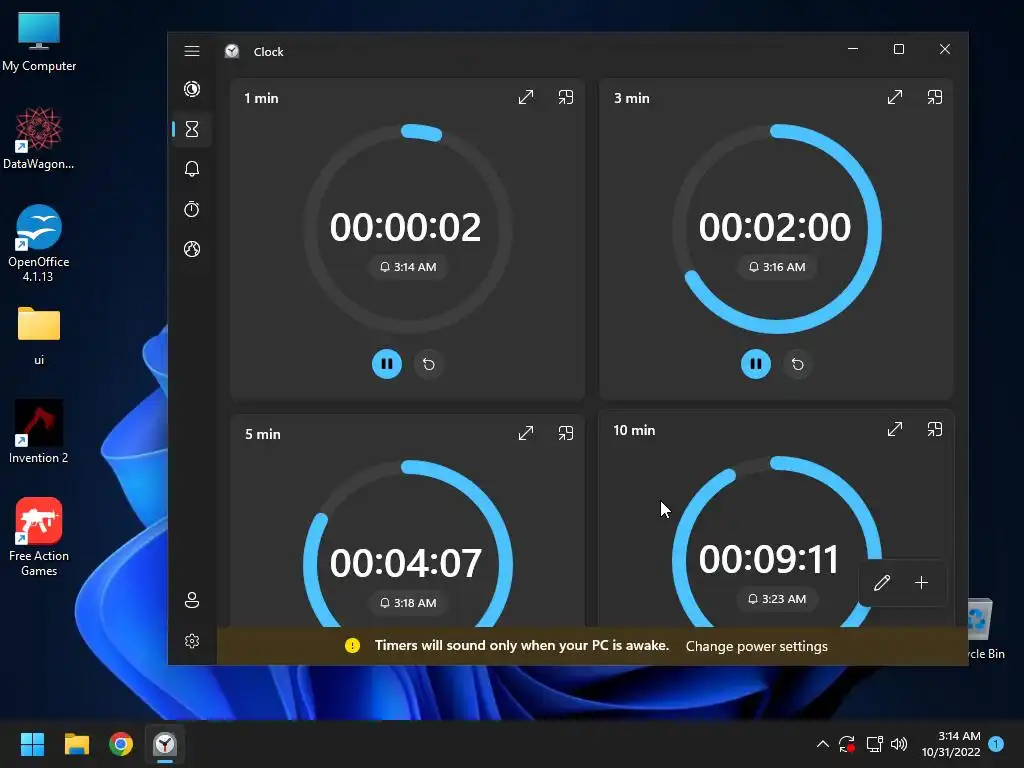Click the 00:09:11 countdown display
1024x768 pixels.
(769, 559)
